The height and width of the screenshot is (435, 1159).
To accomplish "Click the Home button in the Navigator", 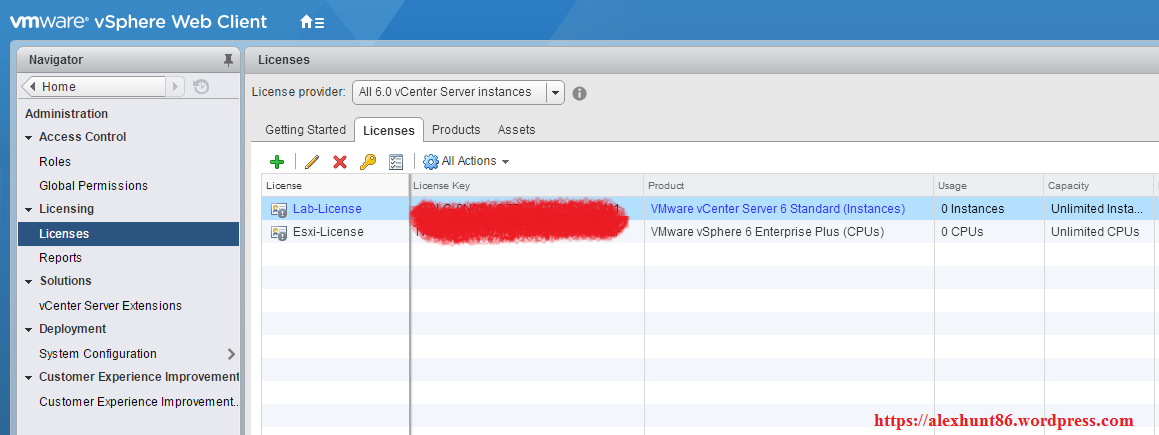I will tap(94, 86).
